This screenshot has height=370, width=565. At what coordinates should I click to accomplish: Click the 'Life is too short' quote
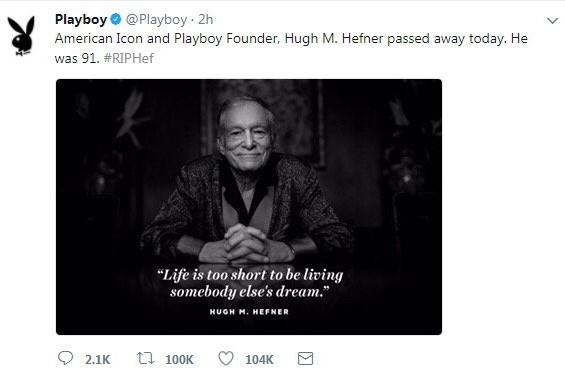250,283
